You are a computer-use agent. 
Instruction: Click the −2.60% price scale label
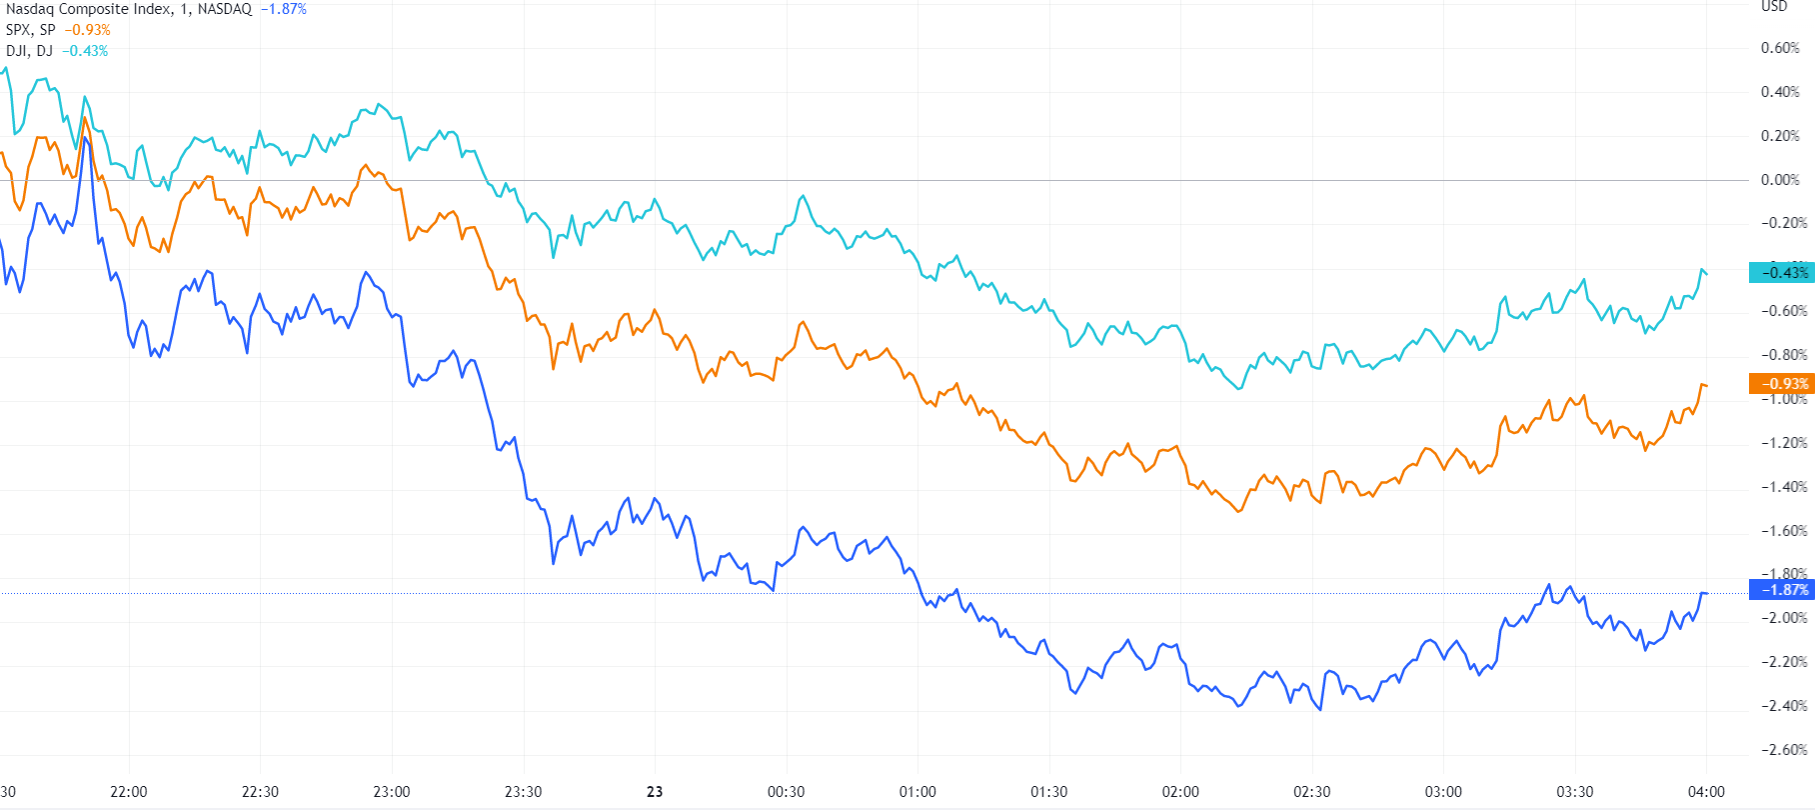[1784, 750]
